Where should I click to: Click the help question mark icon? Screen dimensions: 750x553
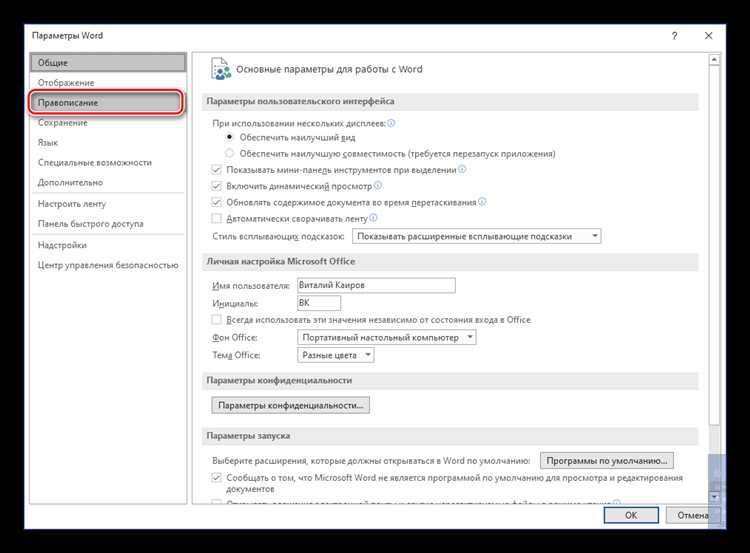point(674,36)
